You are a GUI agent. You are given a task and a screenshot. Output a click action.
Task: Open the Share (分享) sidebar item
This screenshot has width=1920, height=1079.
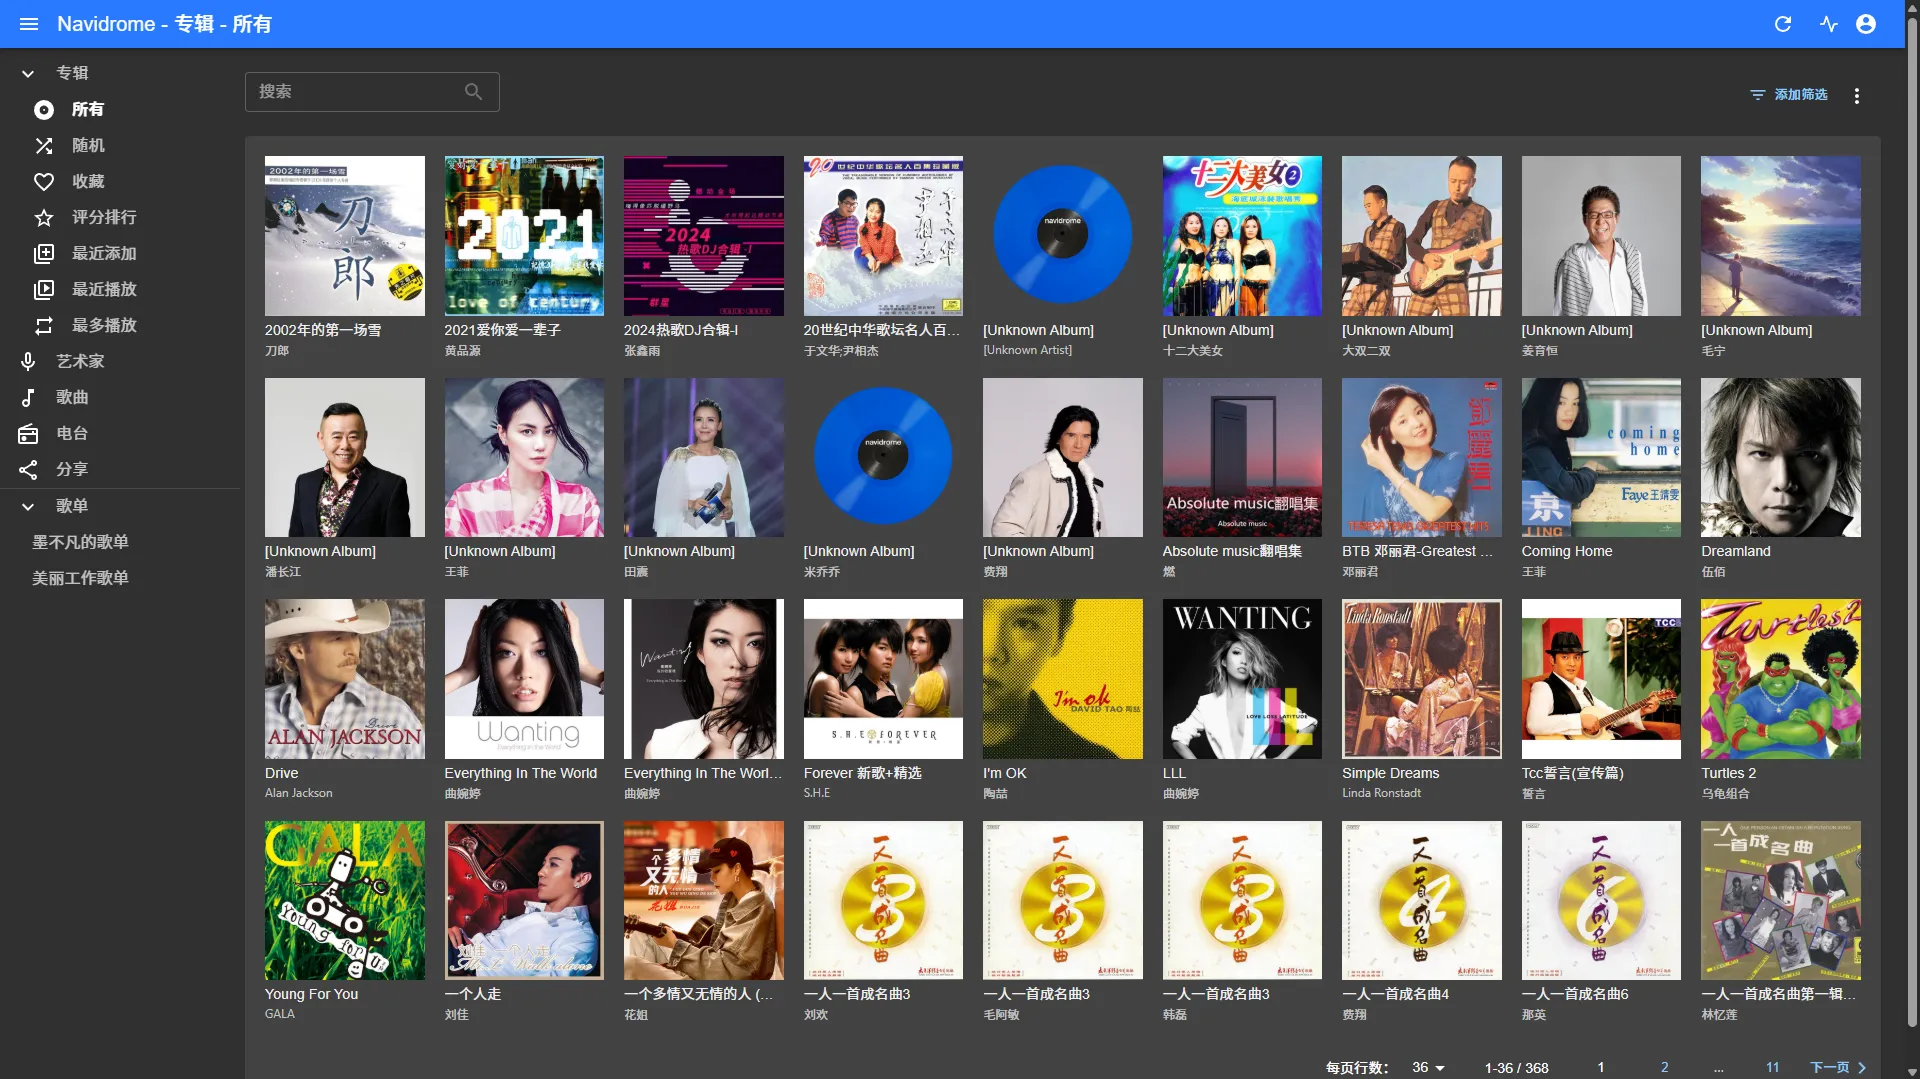pos(71,470)
